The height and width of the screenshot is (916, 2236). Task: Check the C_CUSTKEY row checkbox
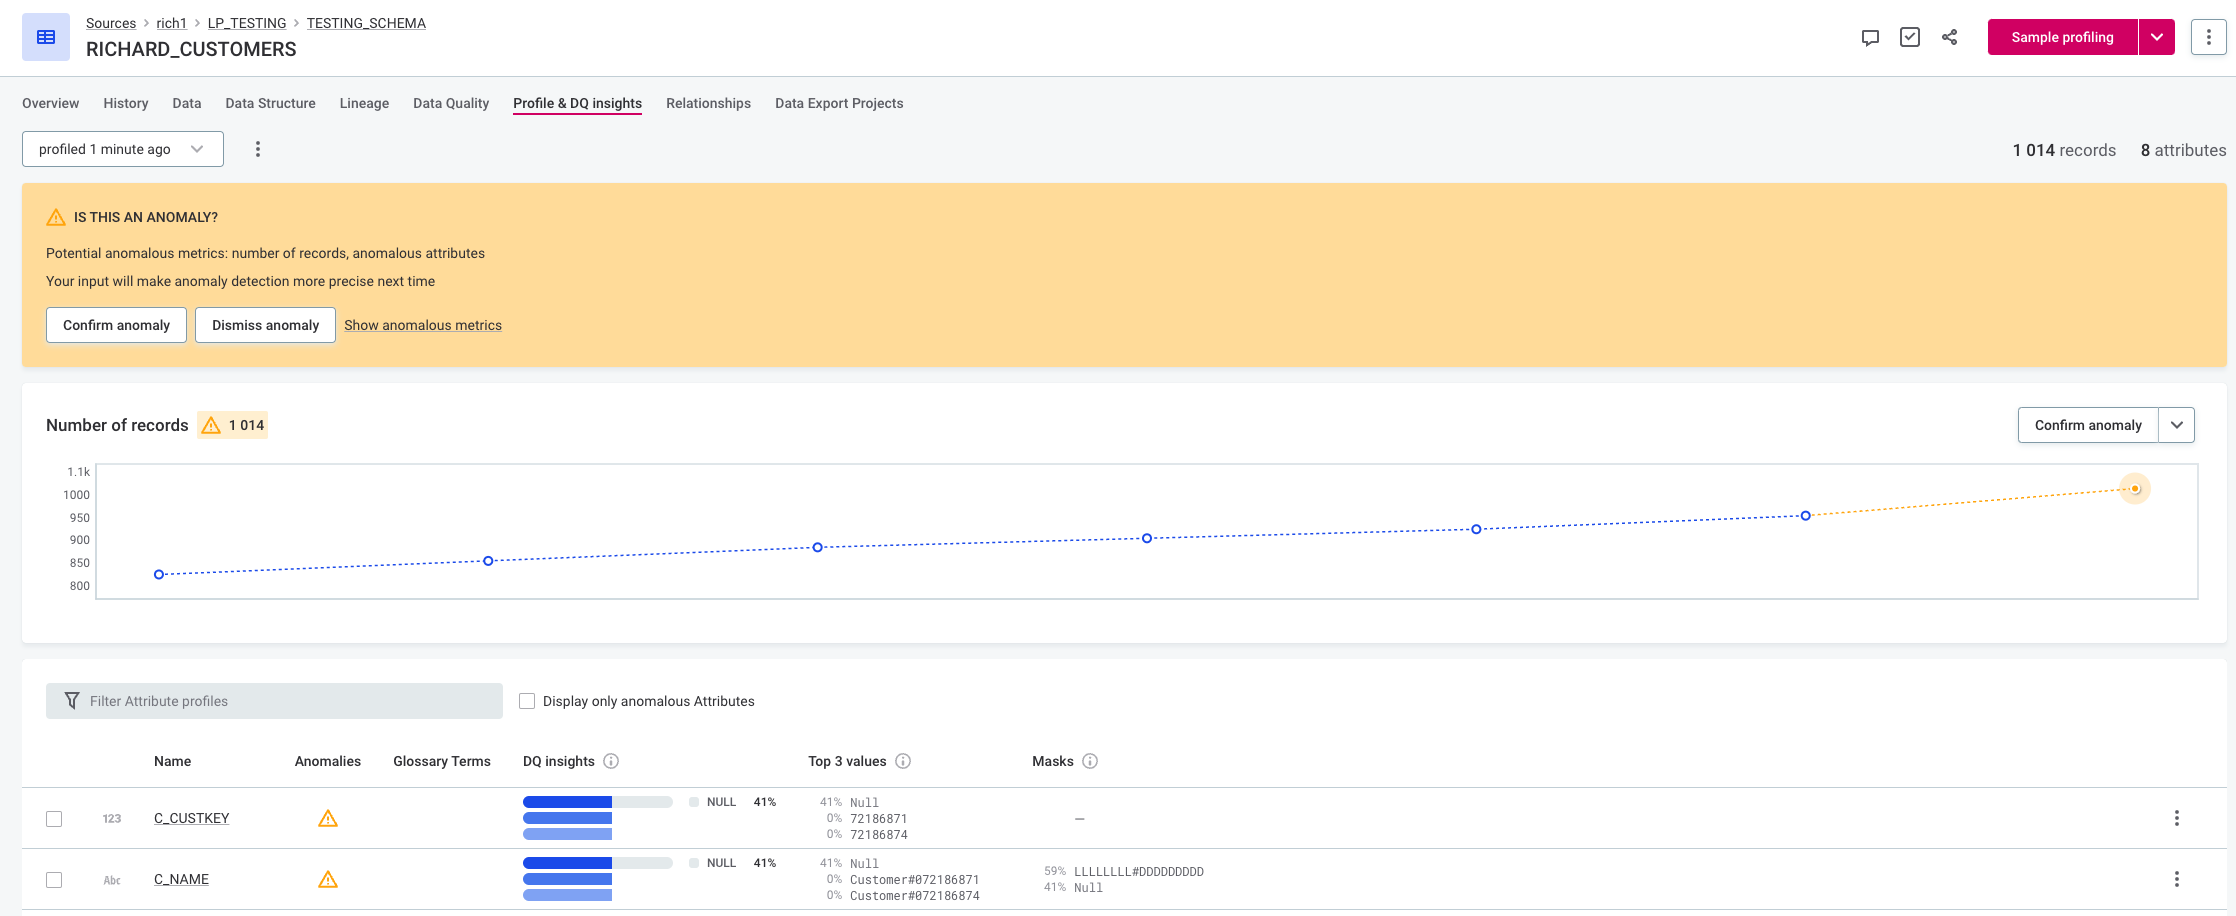click(x=54, y=819)
